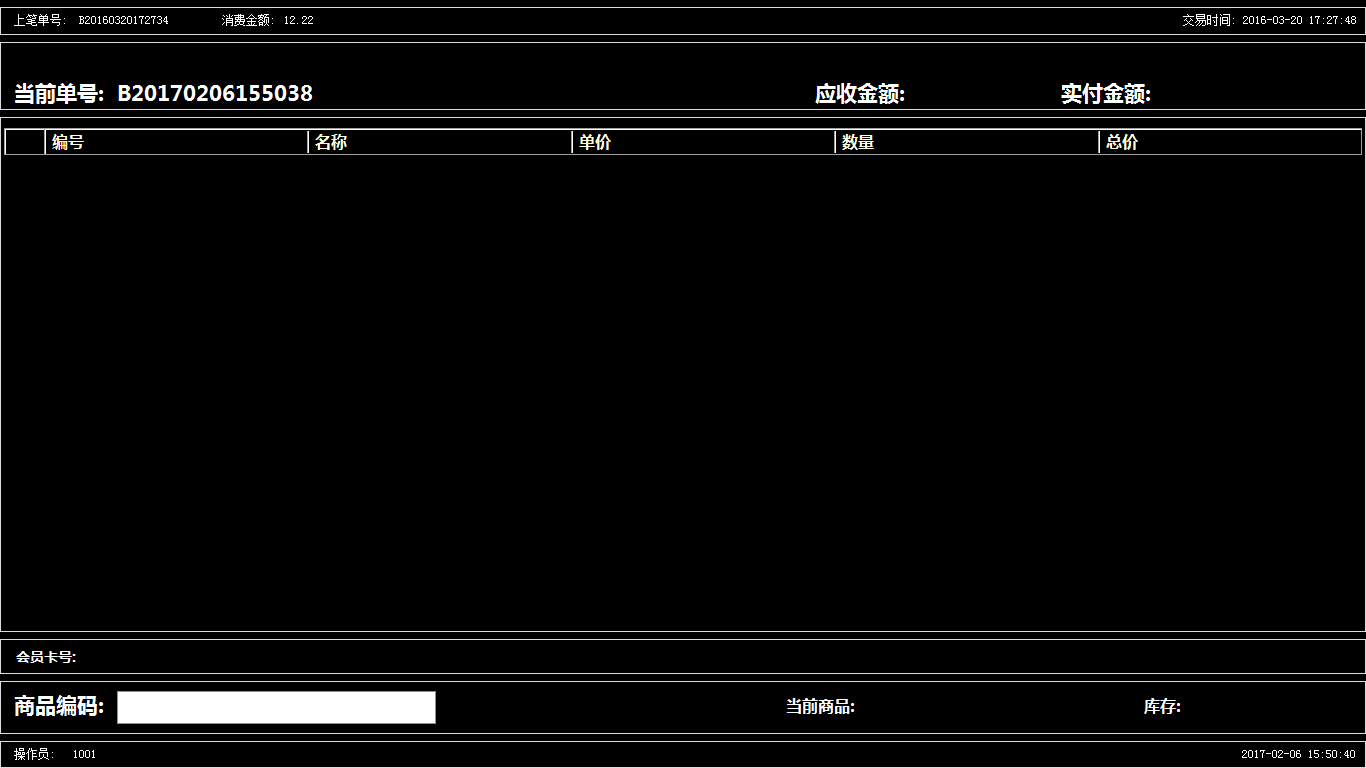Sort by the 单价 column header
Image resolution: width=1366 pixels, height=768 pixels.
pyautogui.click(x=703, y=142)
